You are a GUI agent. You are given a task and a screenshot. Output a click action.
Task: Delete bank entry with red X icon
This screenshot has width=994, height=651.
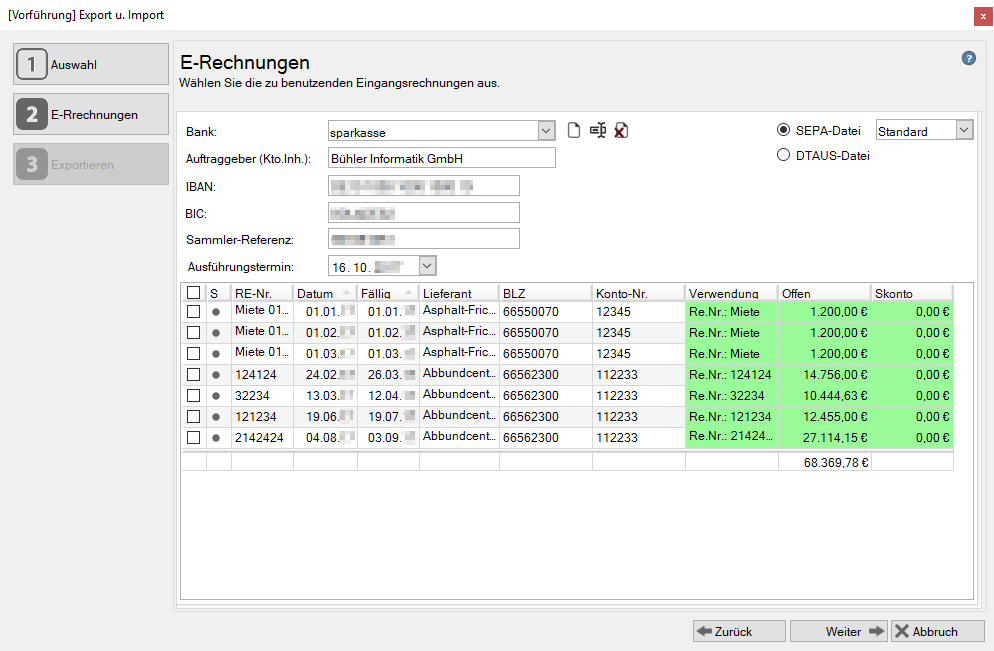621,131
